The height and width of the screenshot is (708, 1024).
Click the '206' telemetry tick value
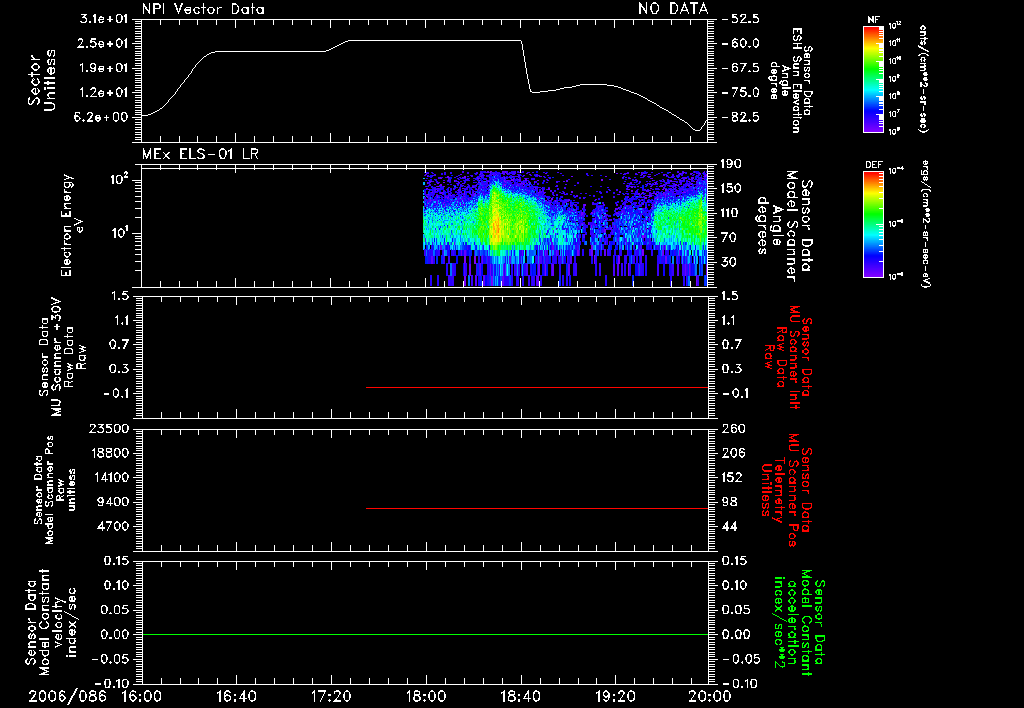(x=733, y=453)
